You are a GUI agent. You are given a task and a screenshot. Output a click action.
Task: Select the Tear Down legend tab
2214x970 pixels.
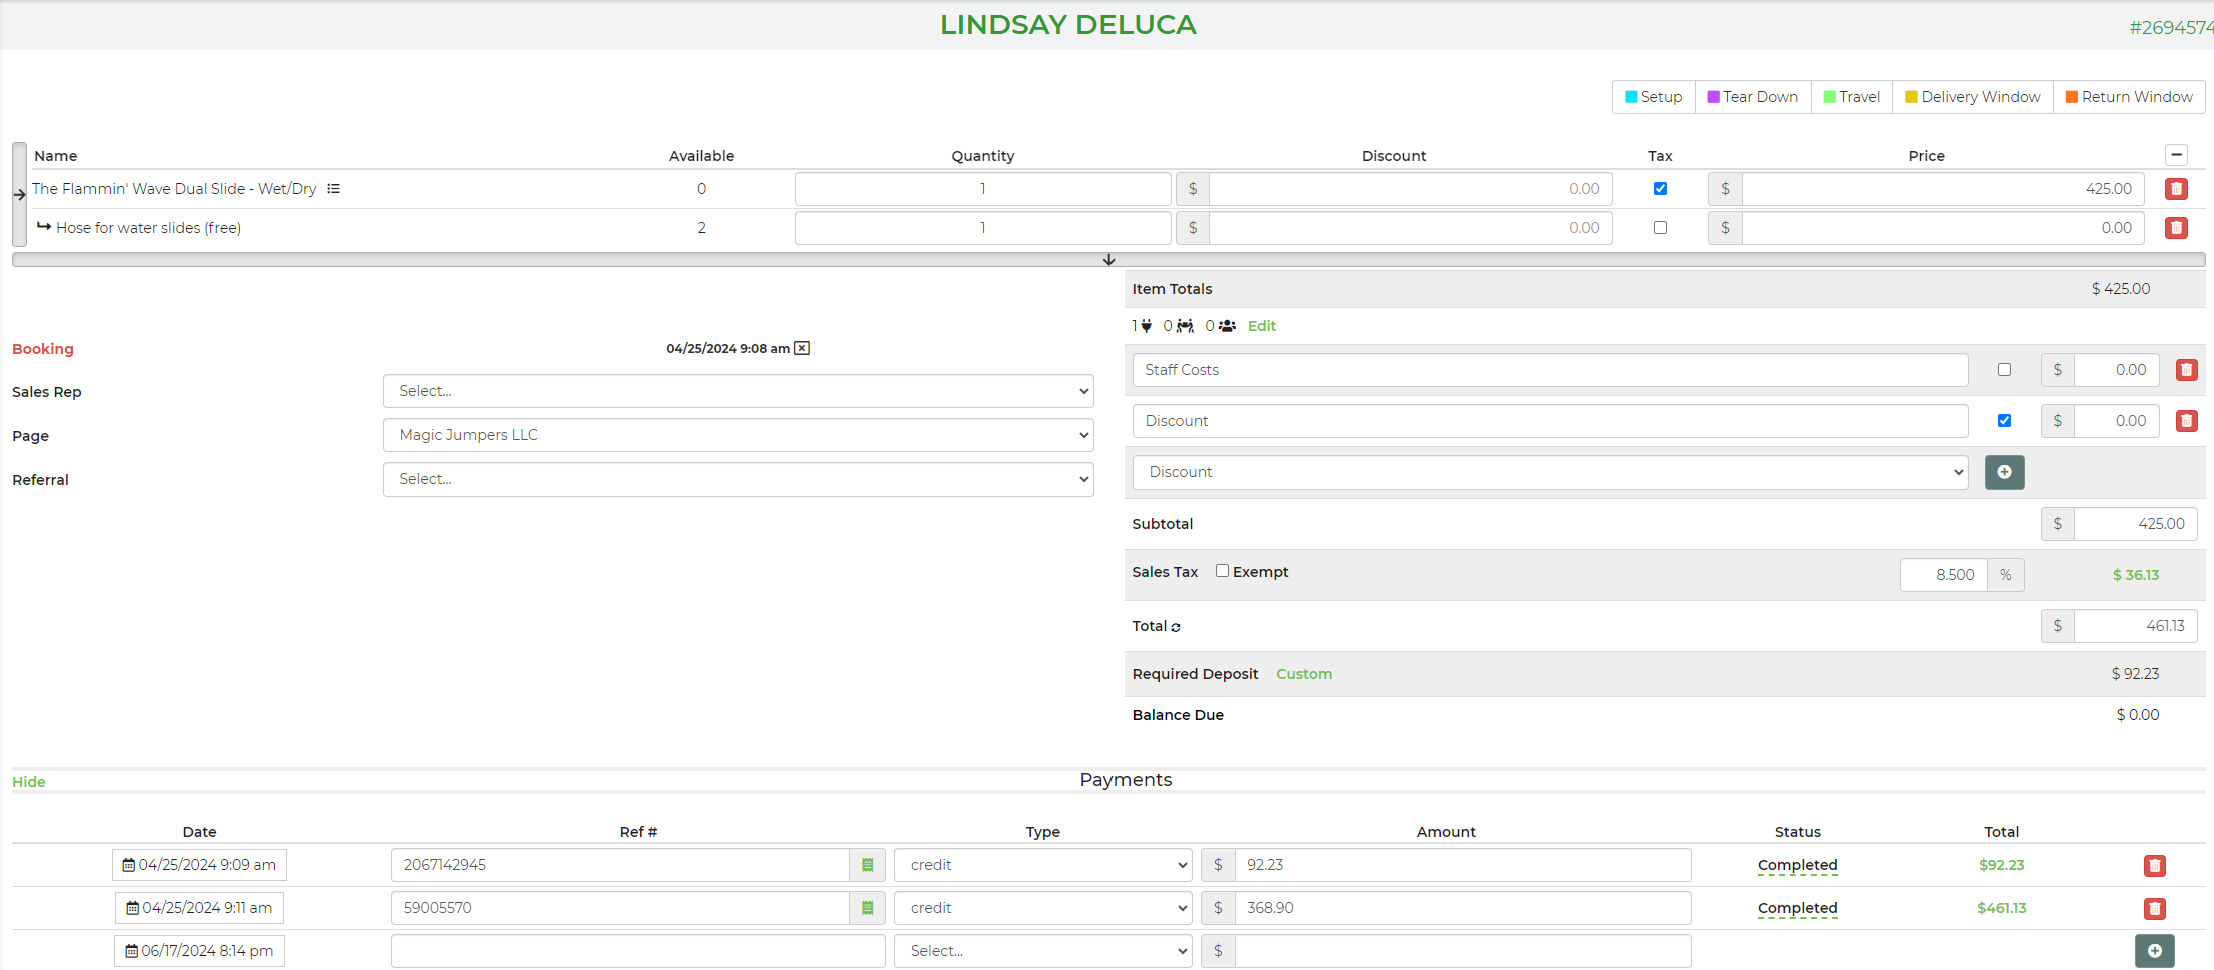click(x=1753, y=97)
